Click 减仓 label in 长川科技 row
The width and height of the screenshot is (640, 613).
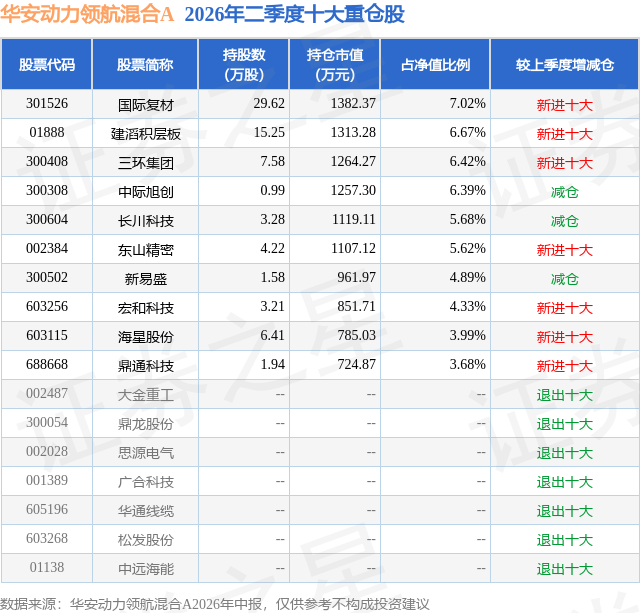[564, 221]
